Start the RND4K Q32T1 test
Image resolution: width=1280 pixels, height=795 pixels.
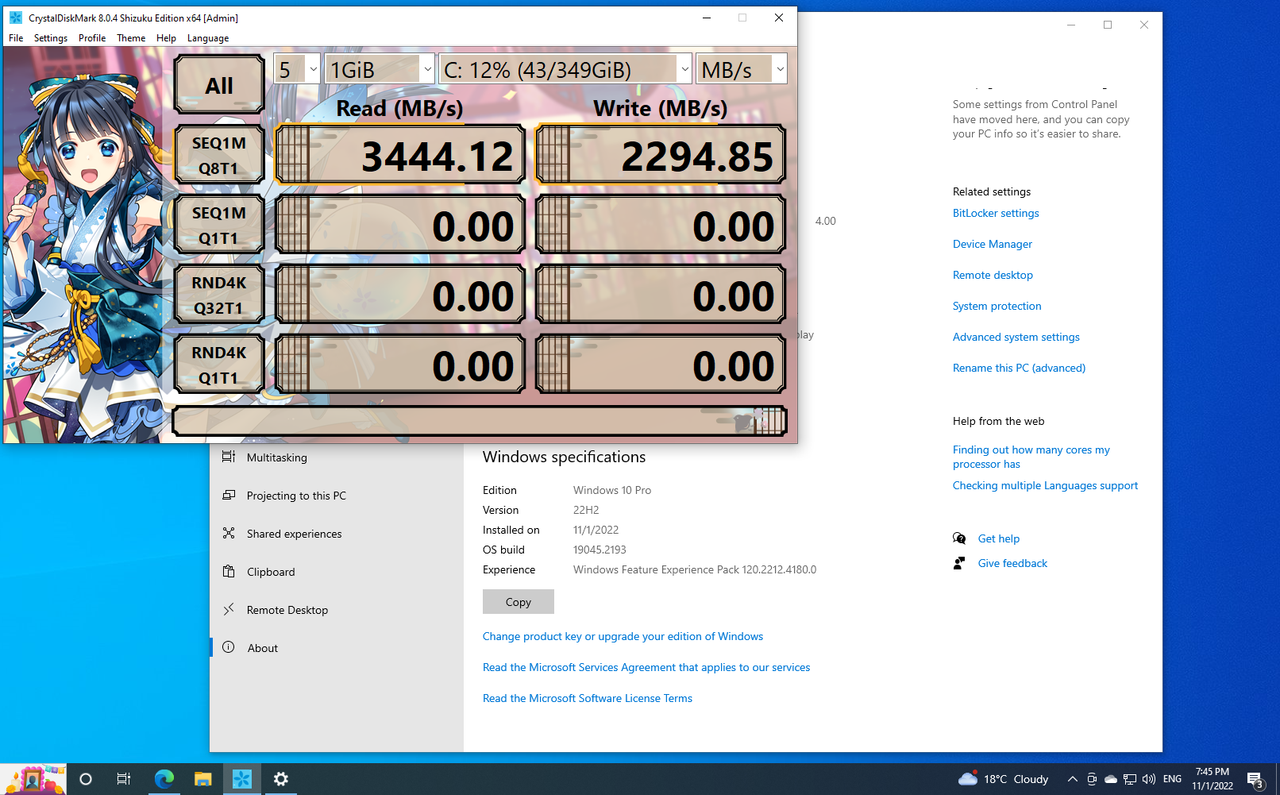219,295
